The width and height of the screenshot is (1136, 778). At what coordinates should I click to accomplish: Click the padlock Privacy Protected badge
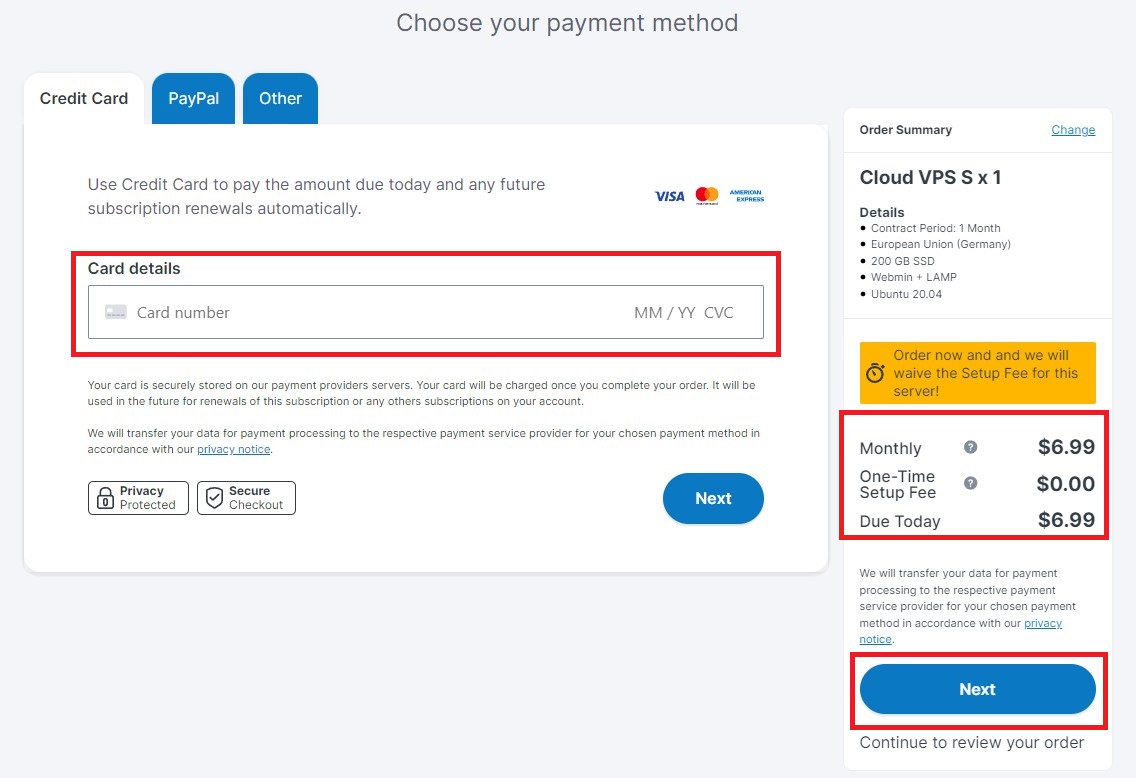pos(138,498)
